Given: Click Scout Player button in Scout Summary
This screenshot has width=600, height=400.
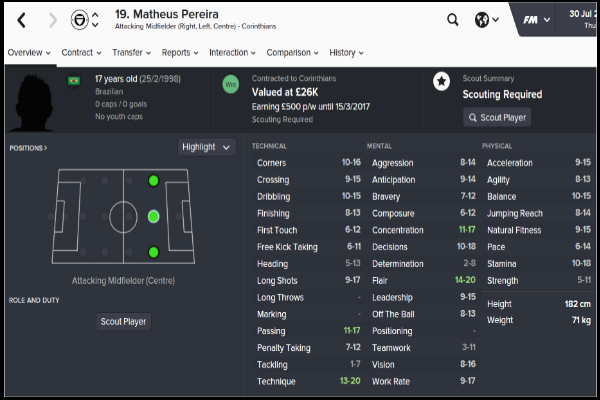Looking at the screenshot, I should (x=497, y=117).
